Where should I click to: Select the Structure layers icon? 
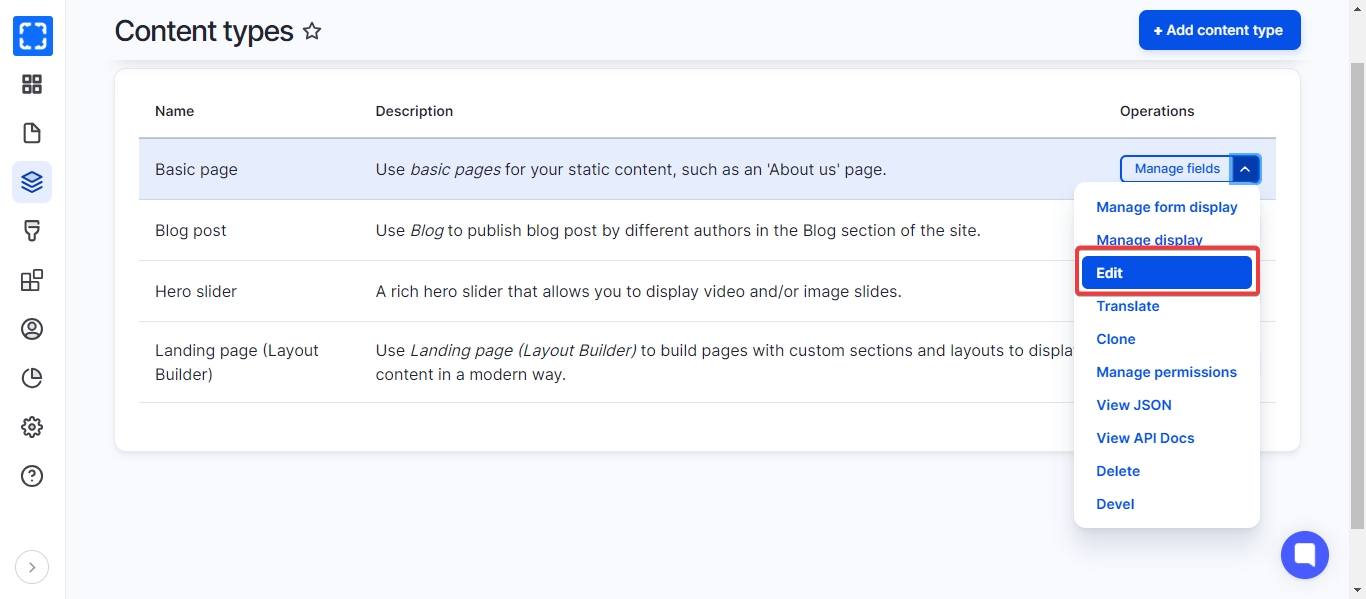(x=32, y=182)
